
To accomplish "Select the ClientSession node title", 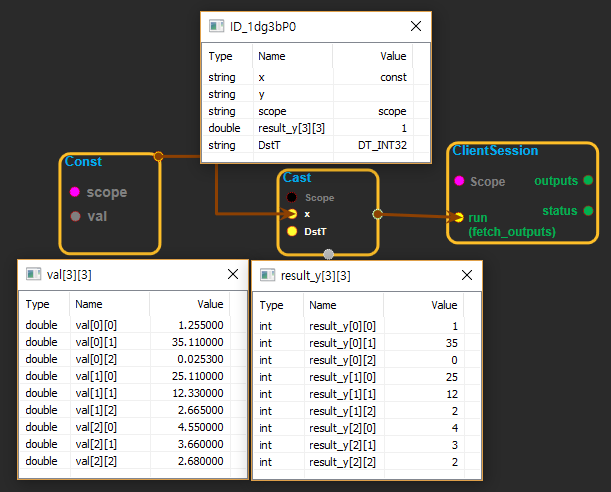I will 495,151.
